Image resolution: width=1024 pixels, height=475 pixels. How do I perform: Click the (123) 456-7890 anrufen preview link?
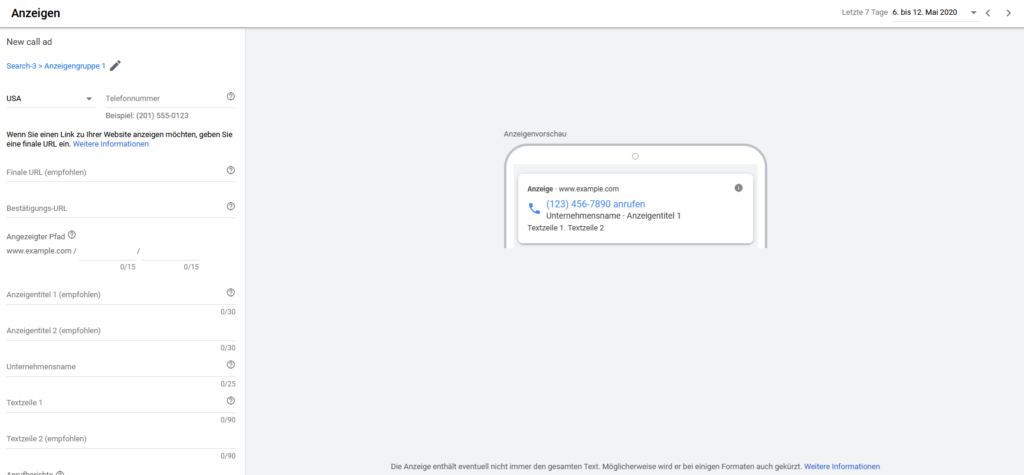[x=595, y=204]
